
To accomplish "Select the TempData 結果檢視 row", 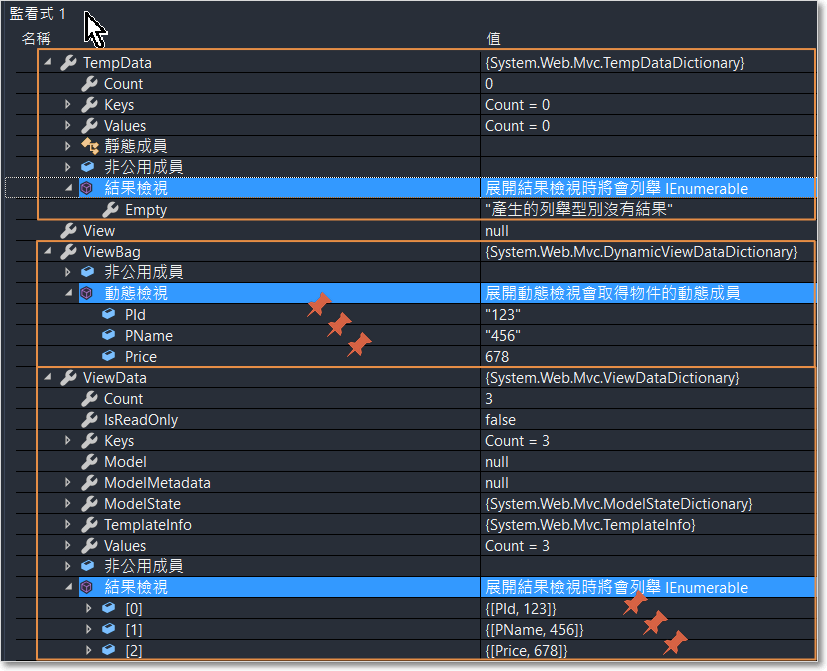I will pos(446,188).
